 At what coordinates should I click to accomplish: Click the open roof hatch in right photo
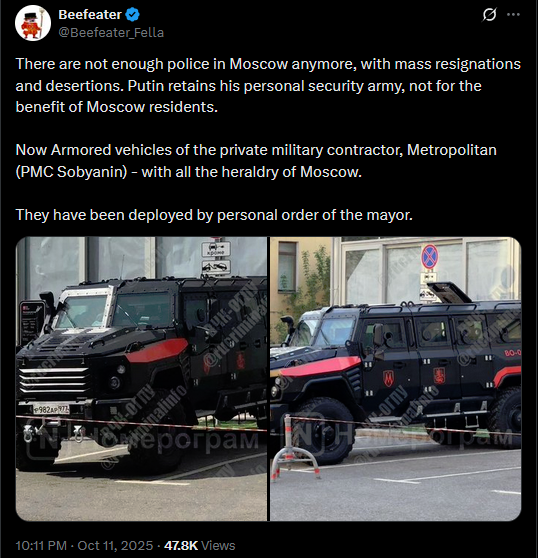450,292
